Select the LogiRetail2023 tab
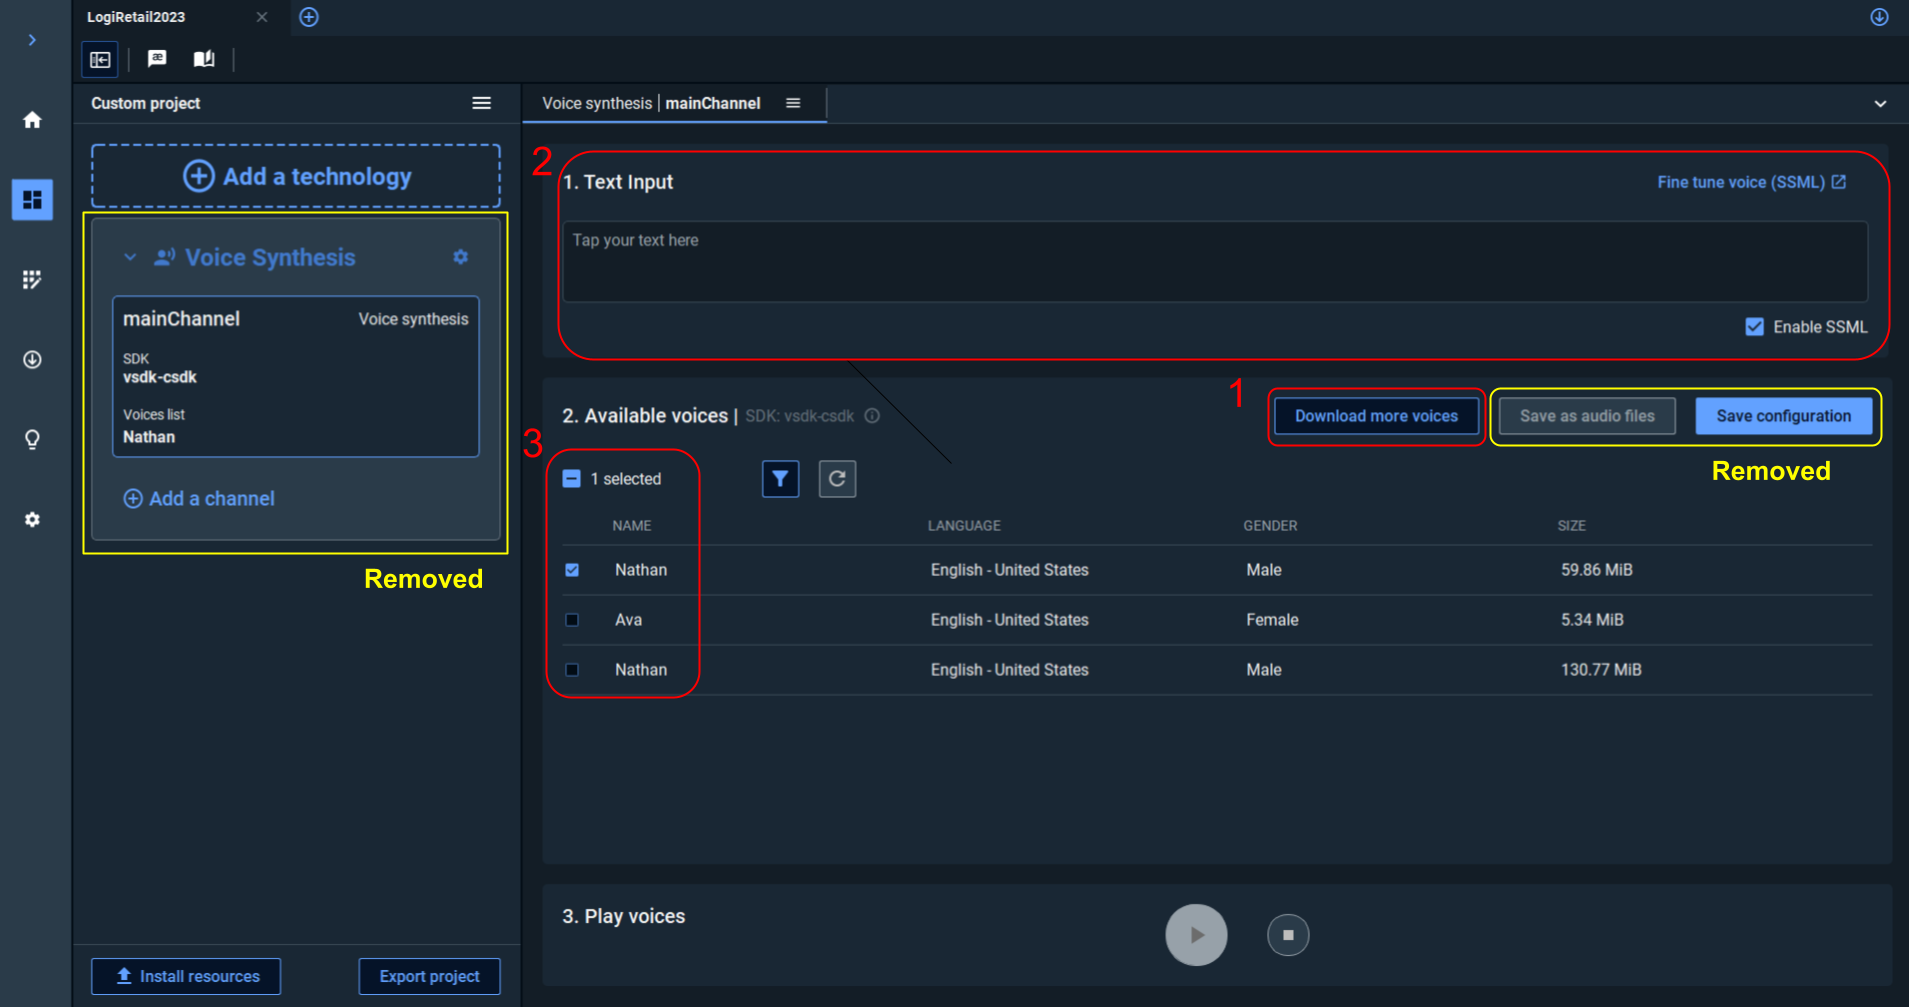The height and width of the screenshot is (1007, 1915). click(137, 17)
